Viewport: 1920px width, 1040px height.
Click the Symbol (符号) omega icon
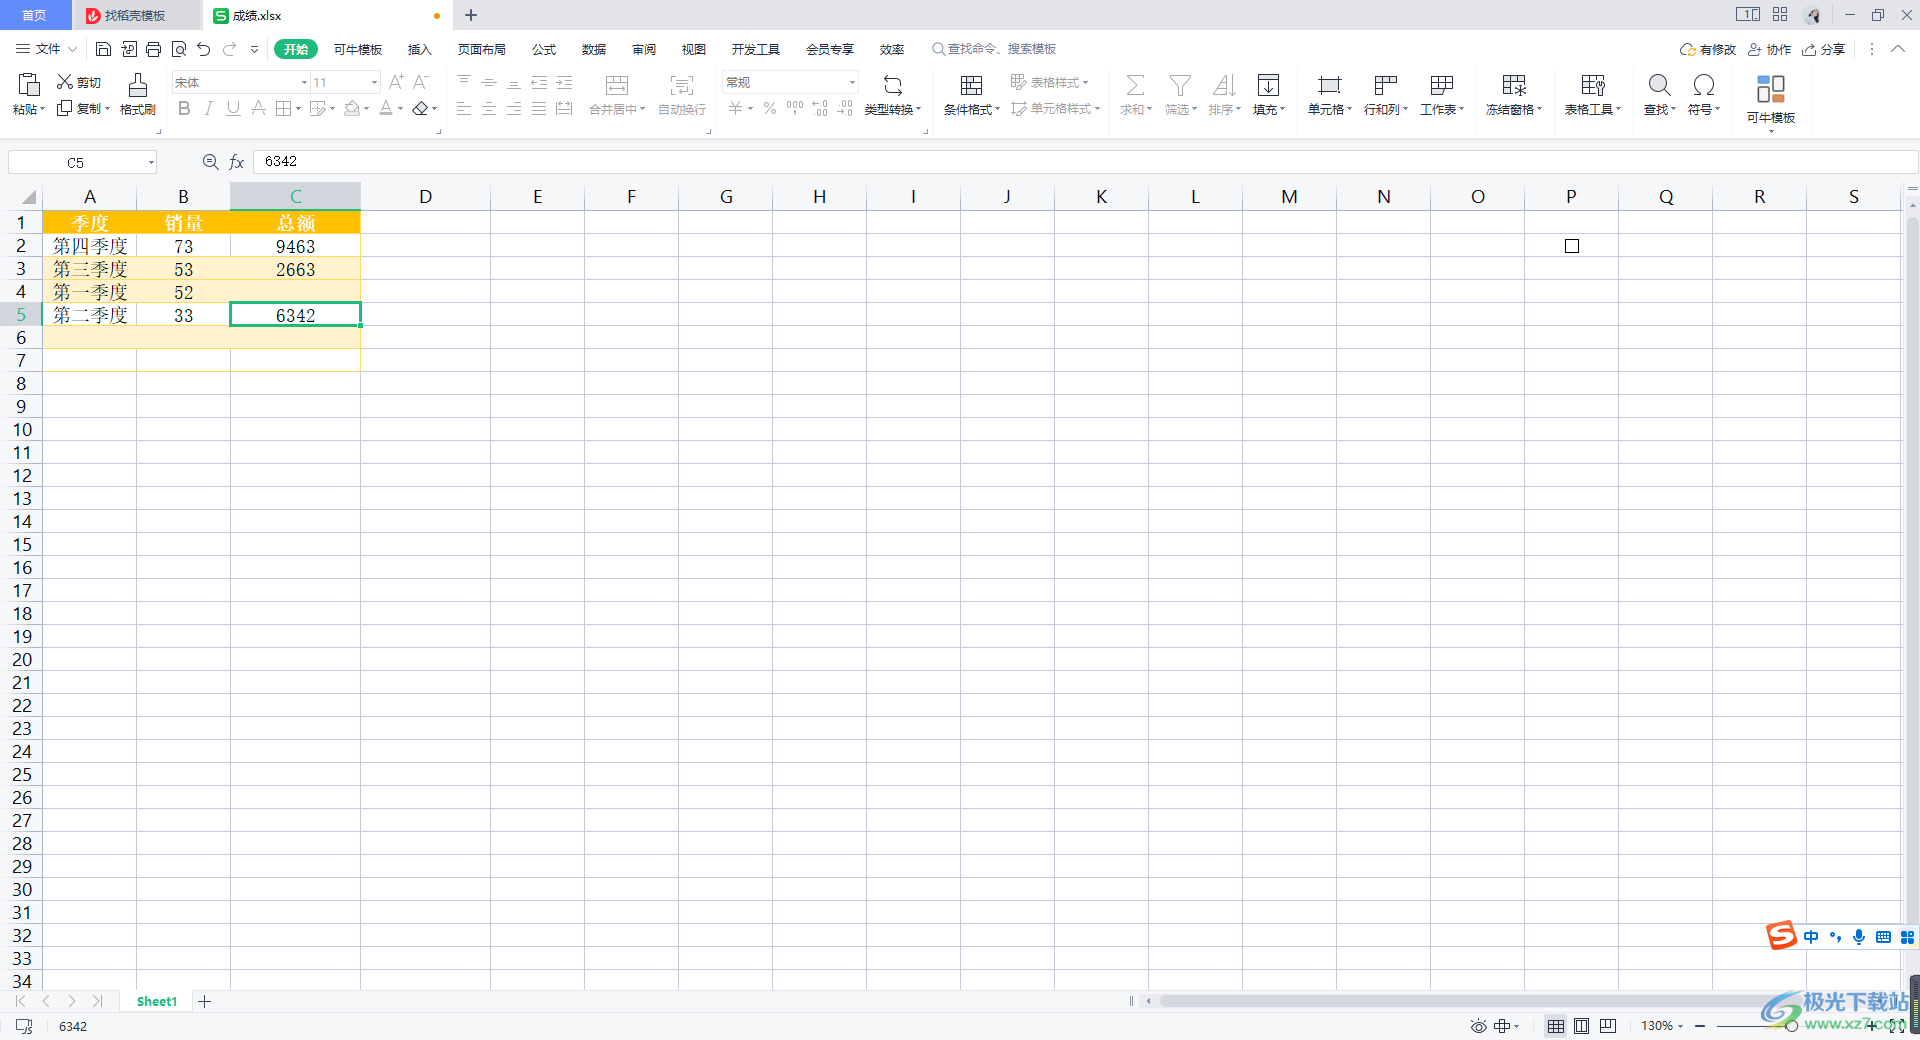1704,85
